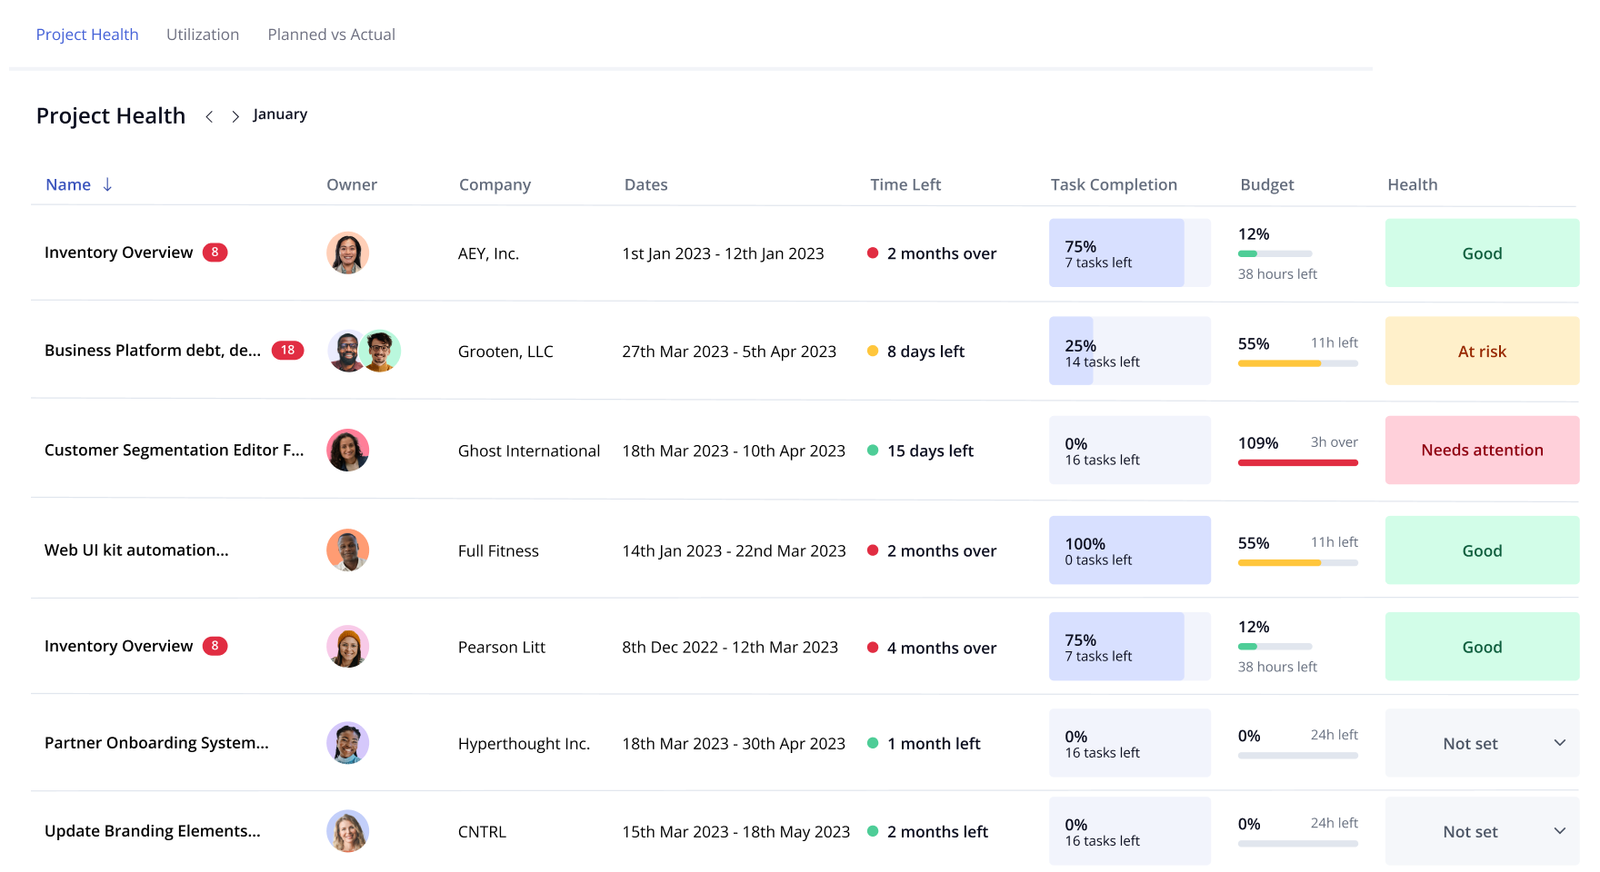The height and width of the screenshot is (872, 1600).
Task: Click the 109% red budget bar
Action: pyautogui.click(x=1298, y=463)
